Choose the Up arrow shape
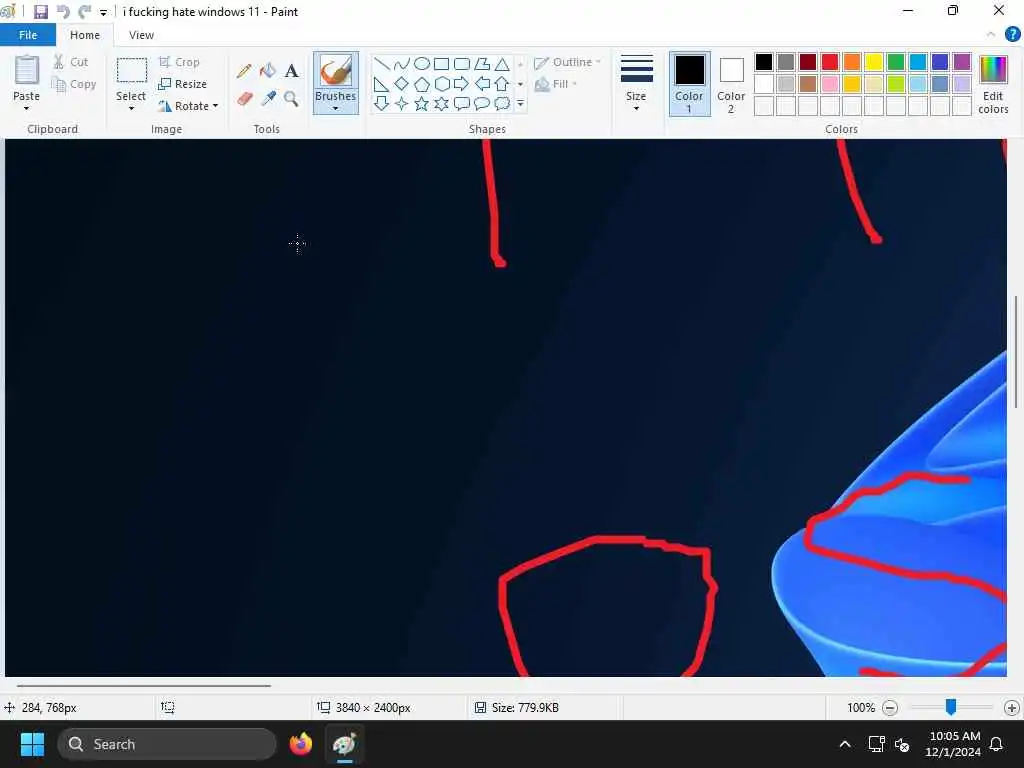 click(x=502, y=84)
